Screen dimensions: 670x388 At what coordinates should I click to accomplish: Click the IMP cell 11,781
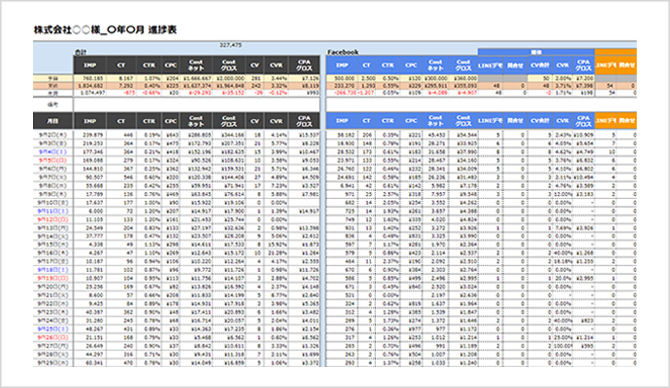pos(90,270)
